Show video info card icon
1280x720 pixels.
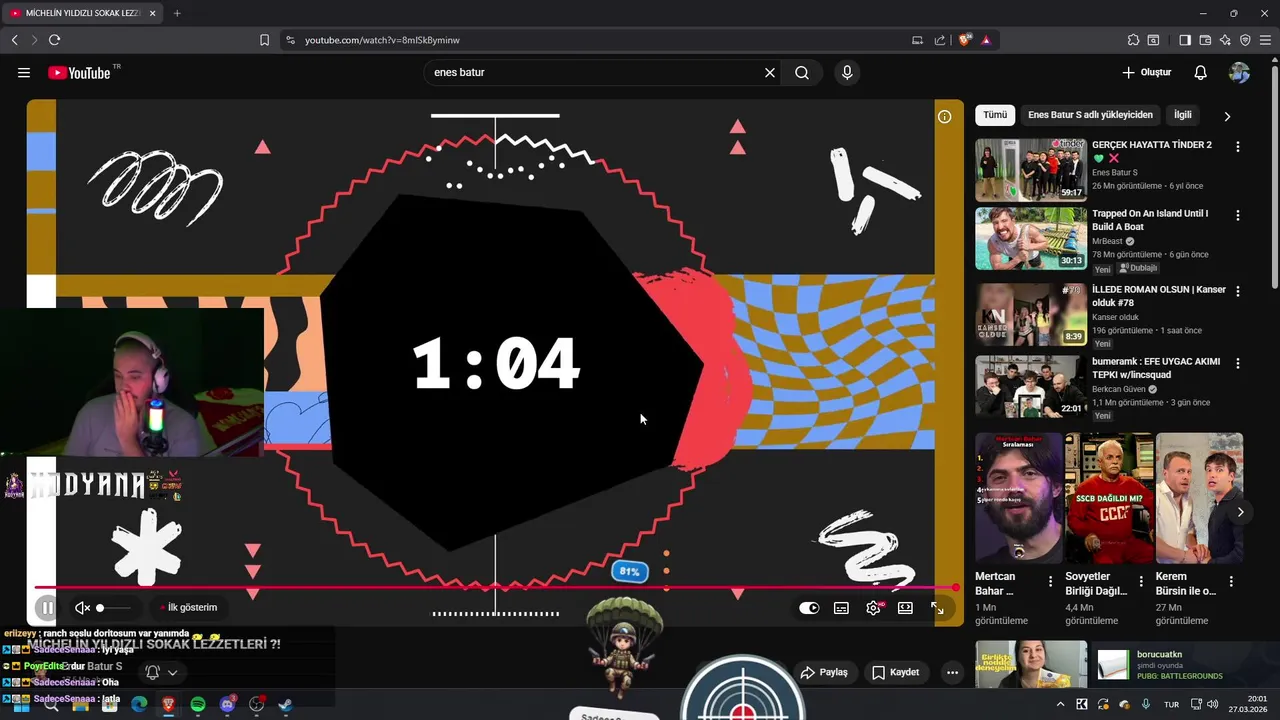pyautogui.click(x=944, y=116)
